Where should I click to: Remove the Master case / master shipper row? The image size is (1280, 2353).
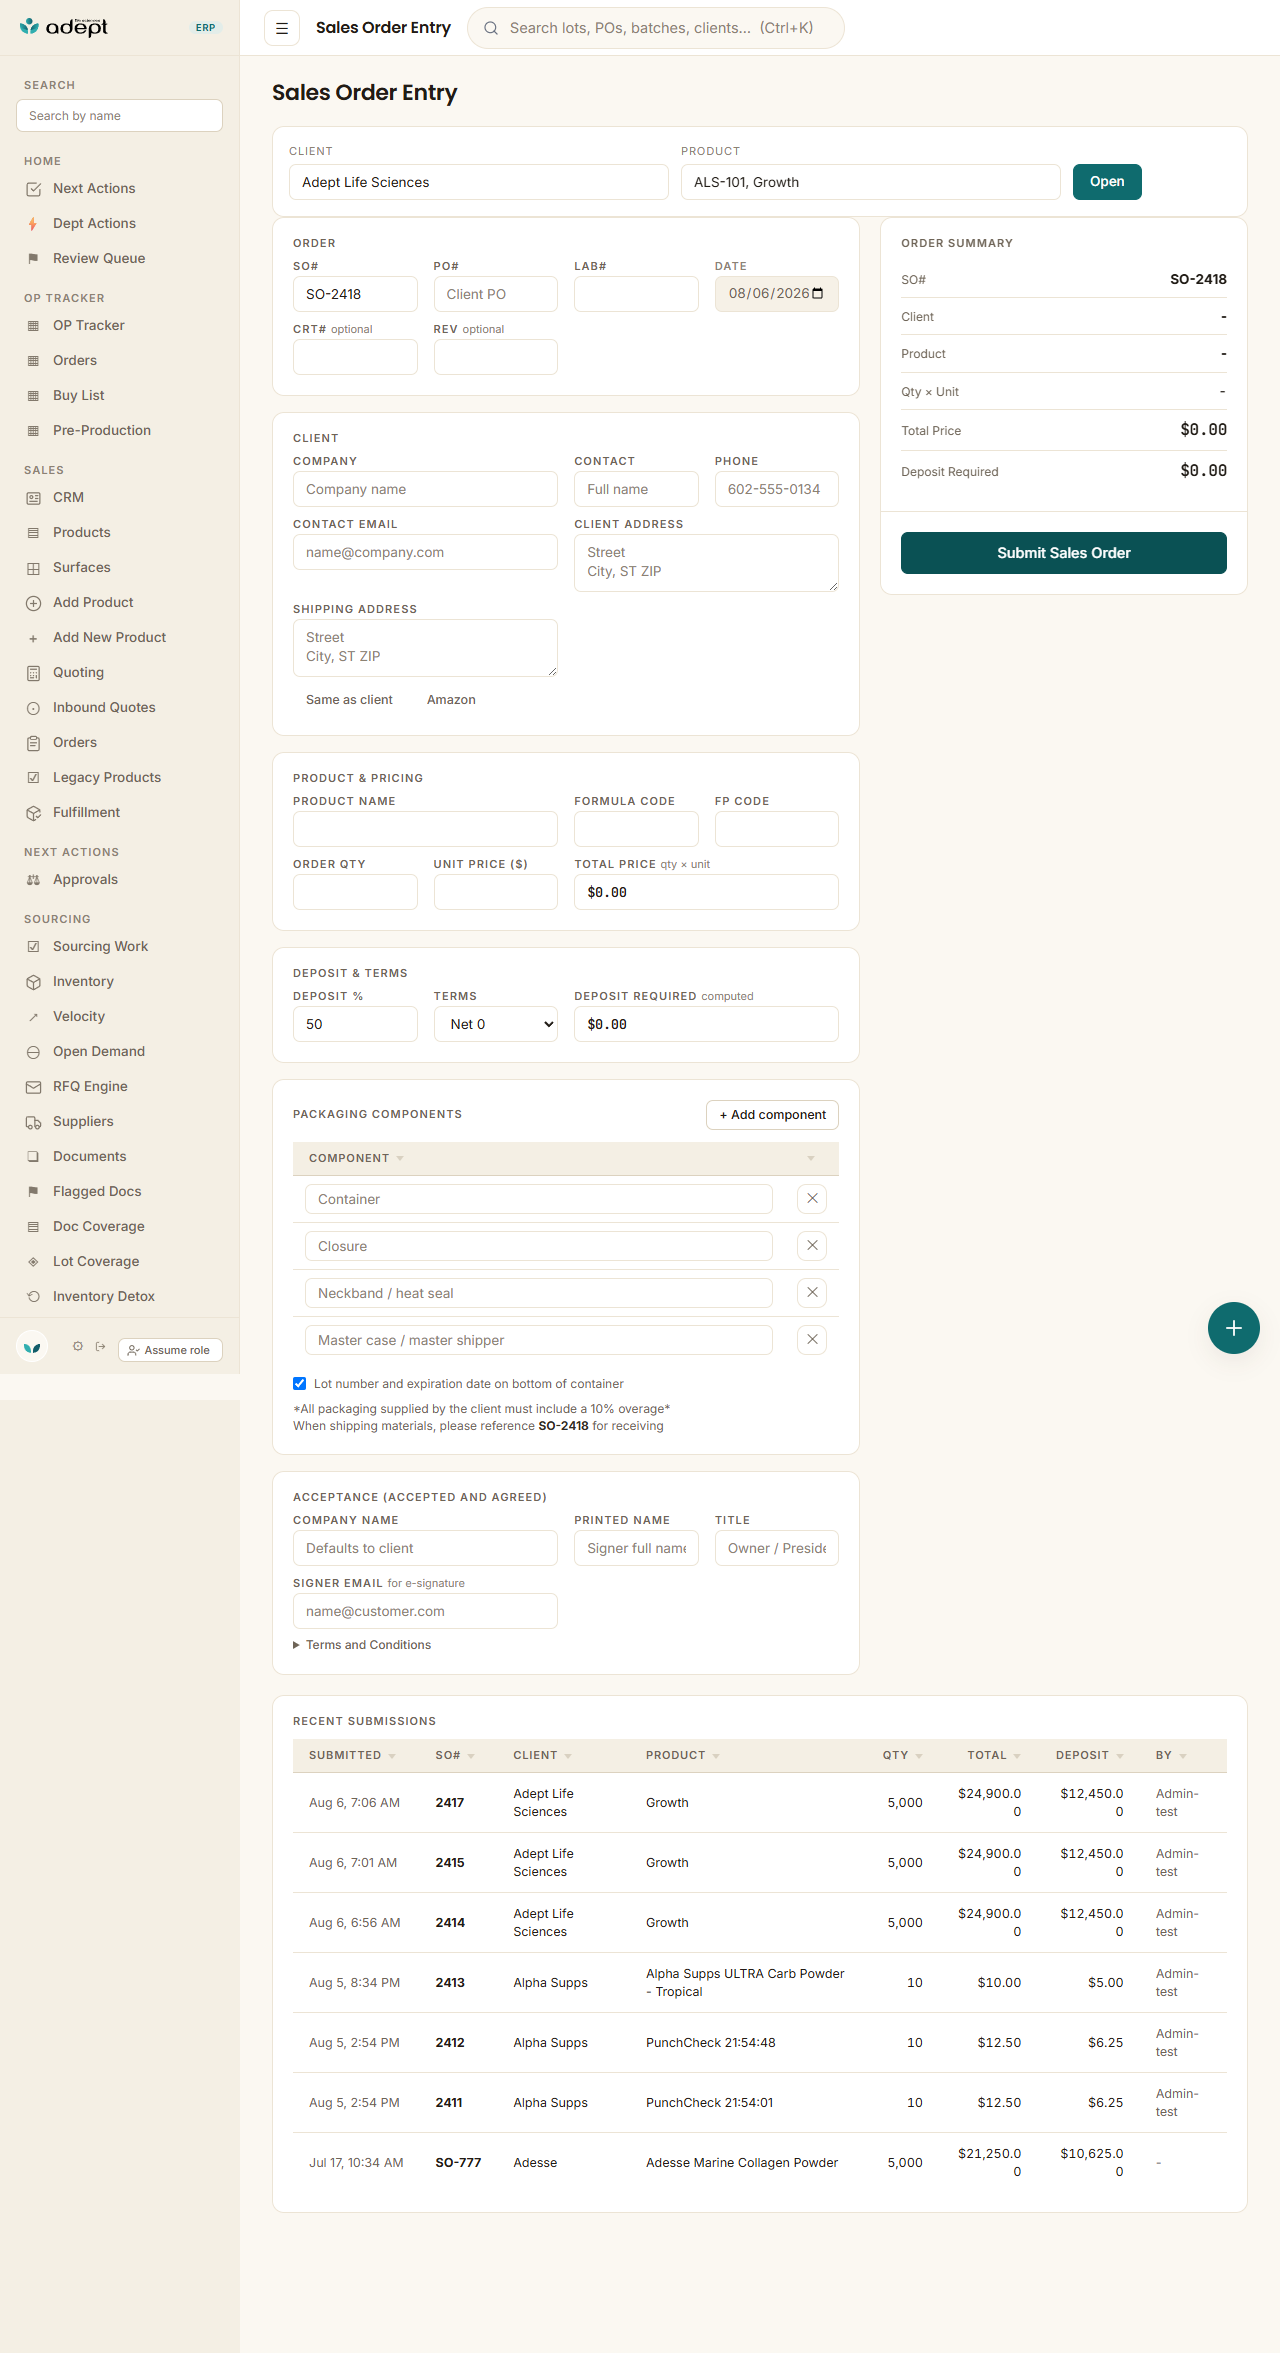click(812, 1340)
